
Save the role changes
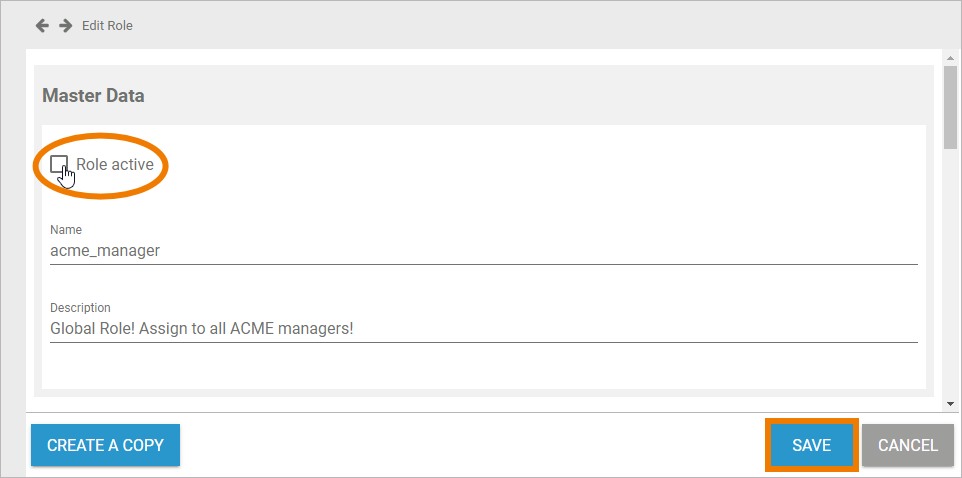(811, 445)
